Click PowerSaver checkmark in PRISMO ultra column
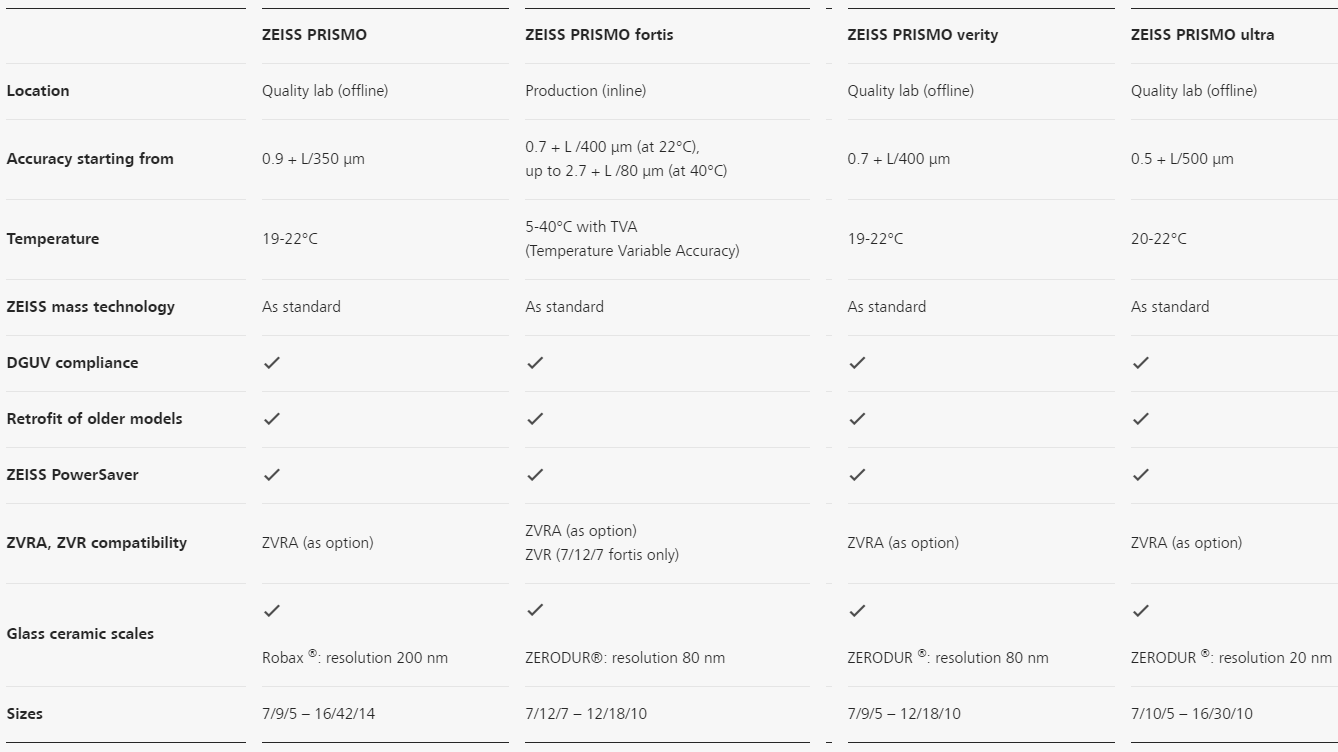Screen dimensions: 1338x752 click(1141, 475)
